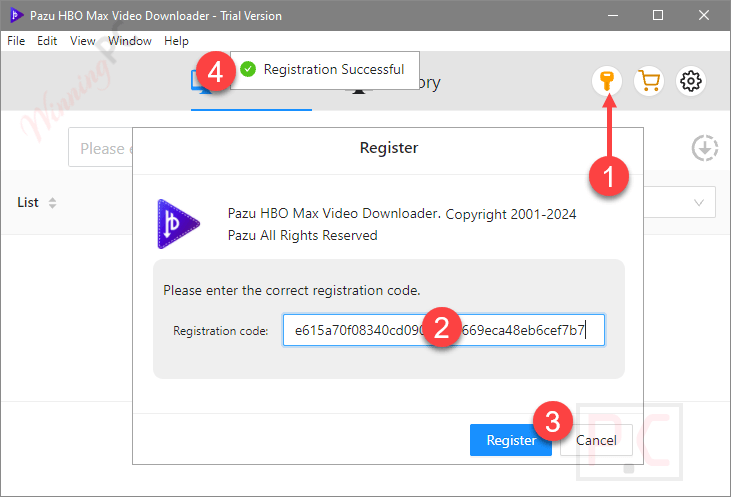Toggle the List sort arrows
Image resolution: width=731 pixels, height=497 pixels.
pos(52,202)
